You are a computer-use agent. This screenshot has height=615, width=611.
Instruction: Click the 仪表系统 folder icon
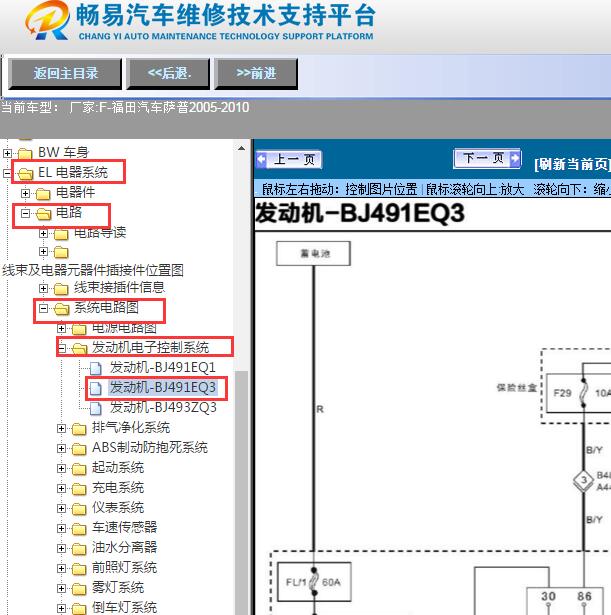point(79,509)
